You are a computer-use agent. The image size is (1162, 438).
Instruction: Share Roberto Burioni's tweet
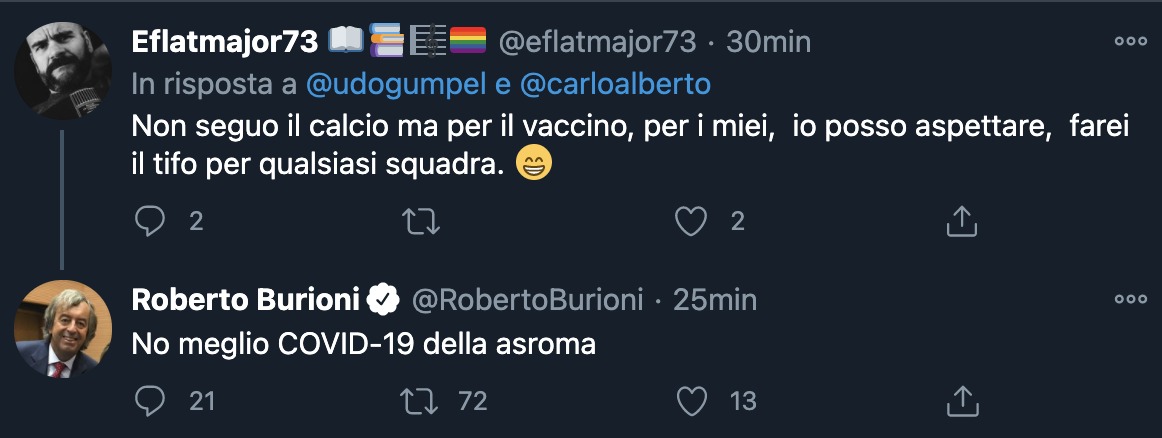(960, 401)
